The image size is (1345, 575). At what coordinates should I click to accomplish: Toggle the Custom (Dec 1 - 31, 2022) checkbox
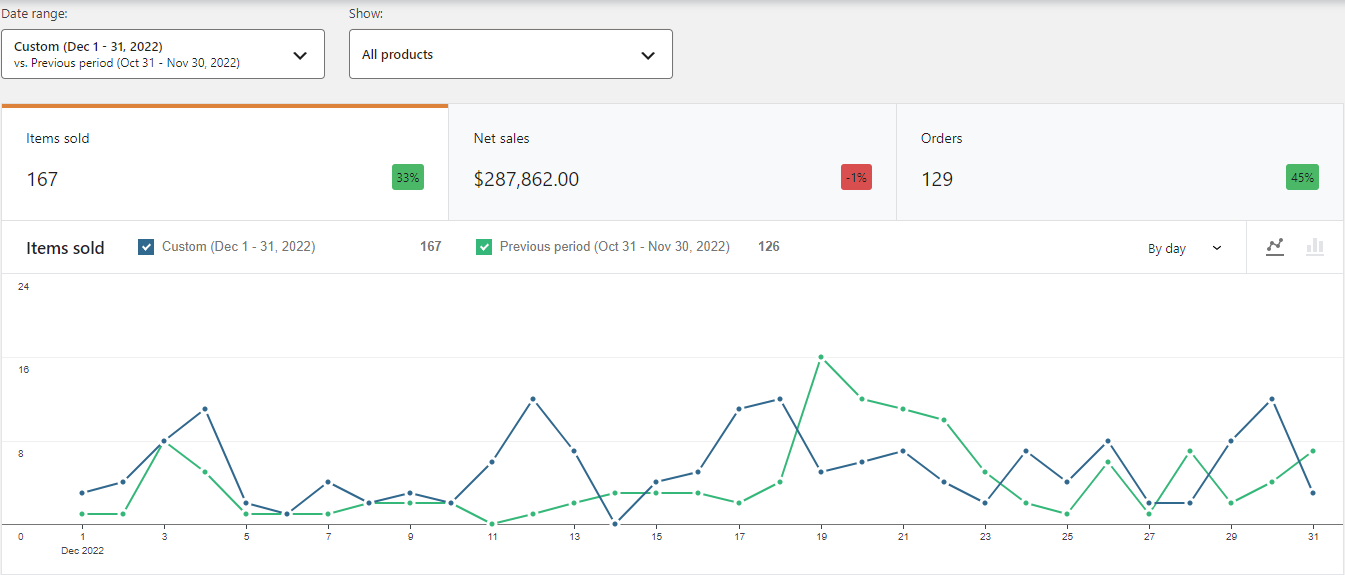click(146, 247)
